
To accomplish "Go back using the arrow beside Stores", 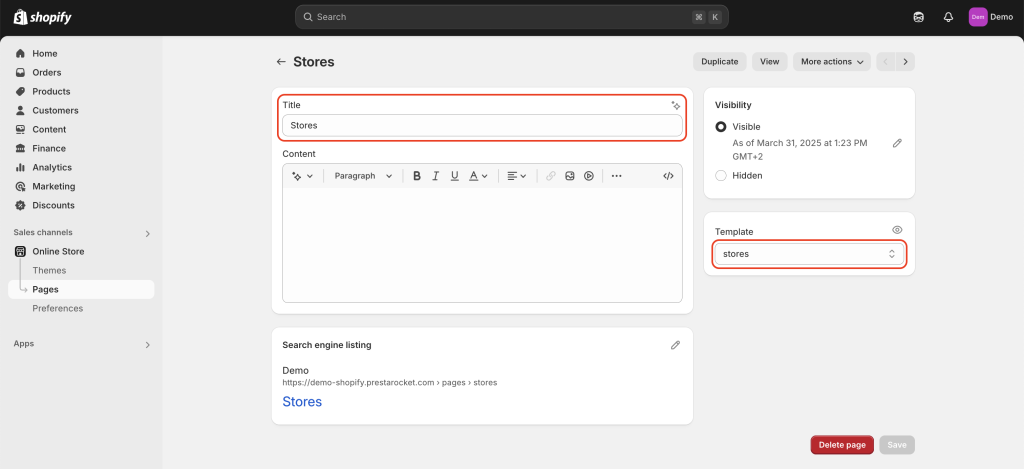I will click(x=281, y=61).
